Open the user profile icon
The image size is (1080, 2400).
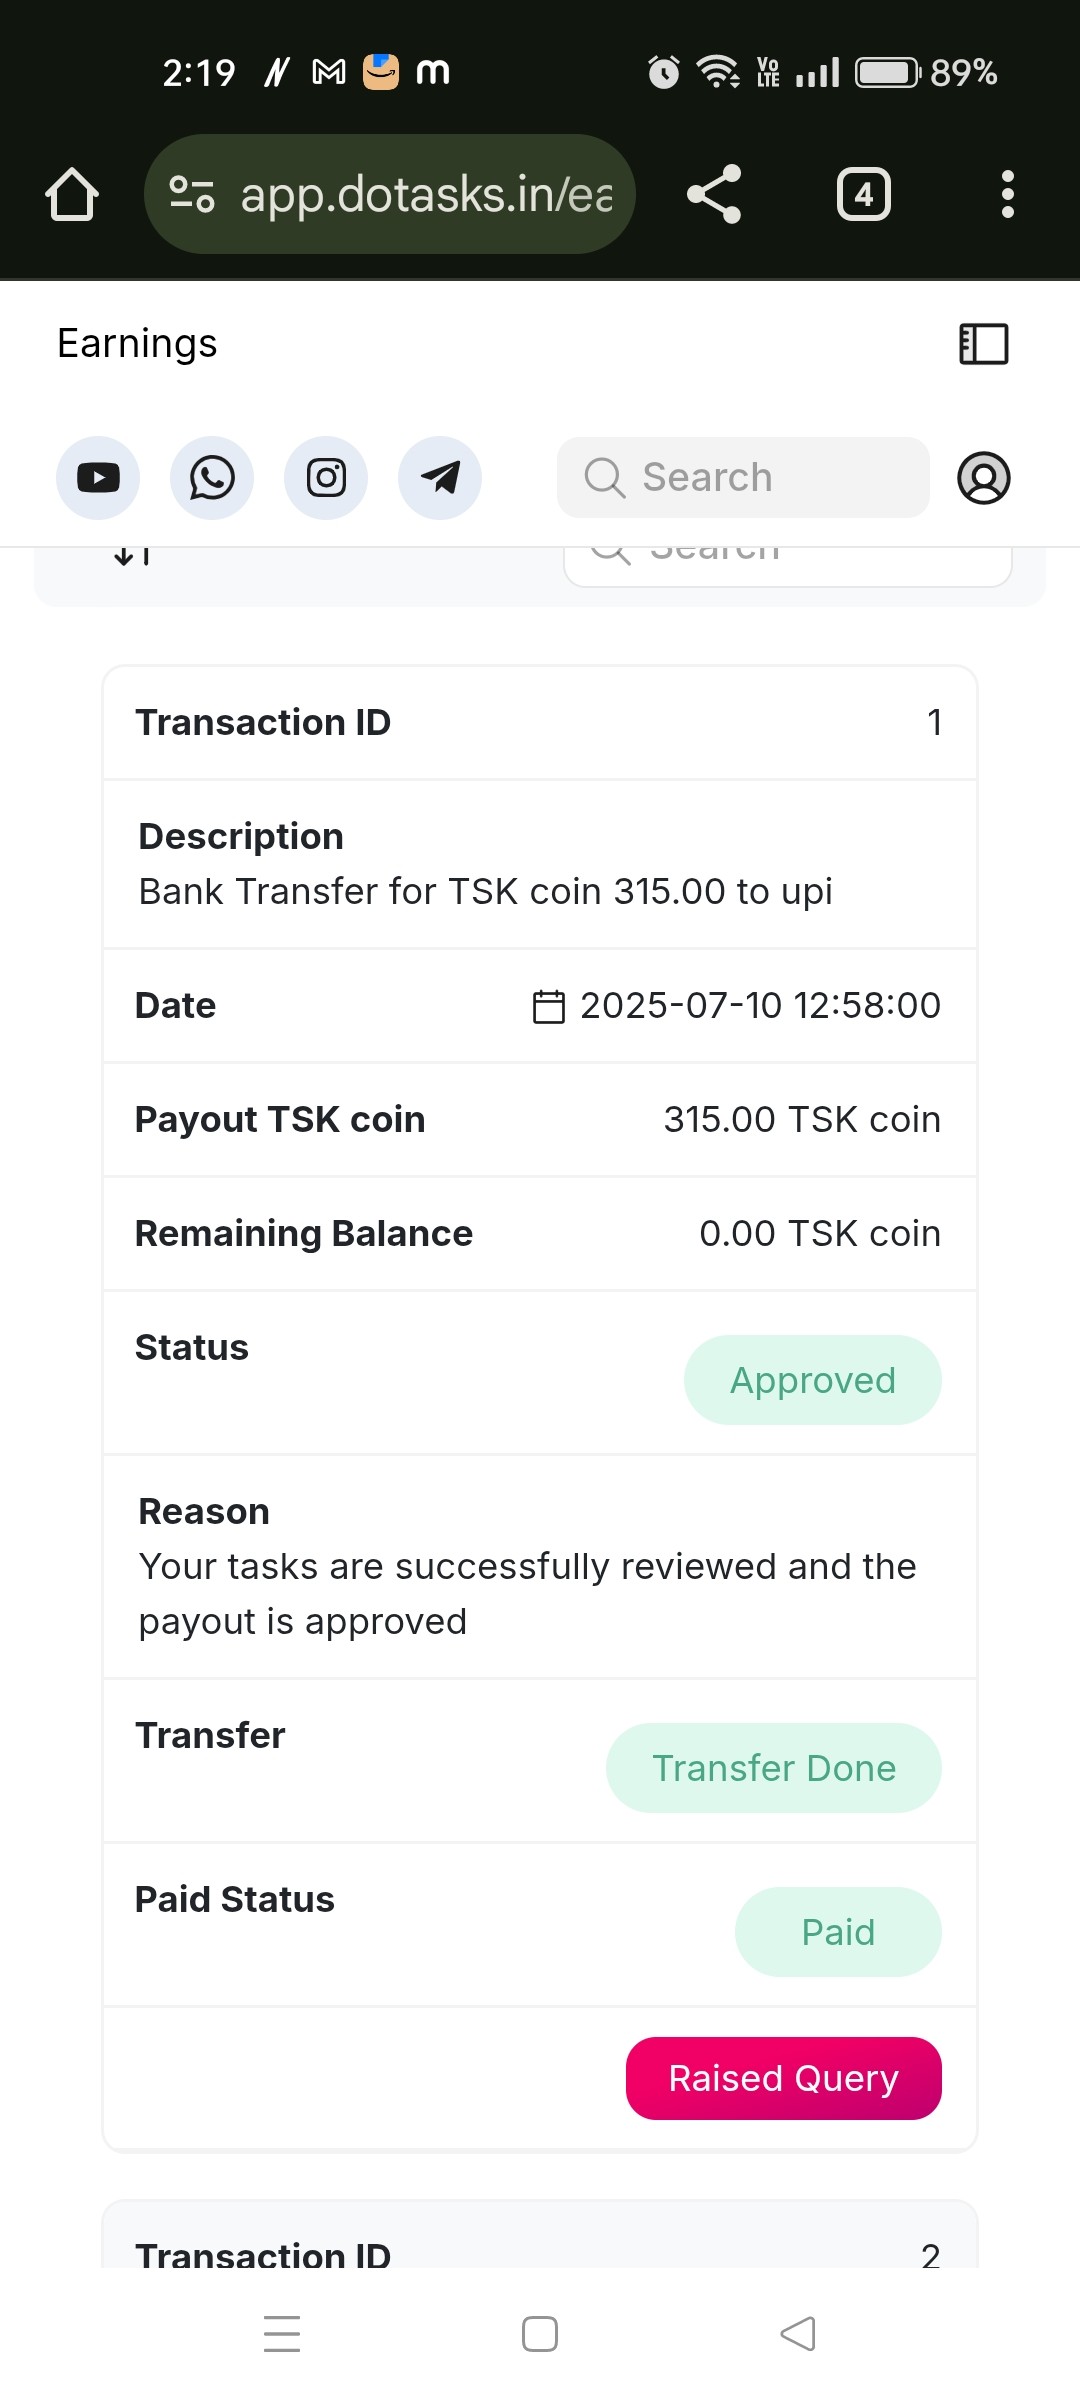click(984, 478)
